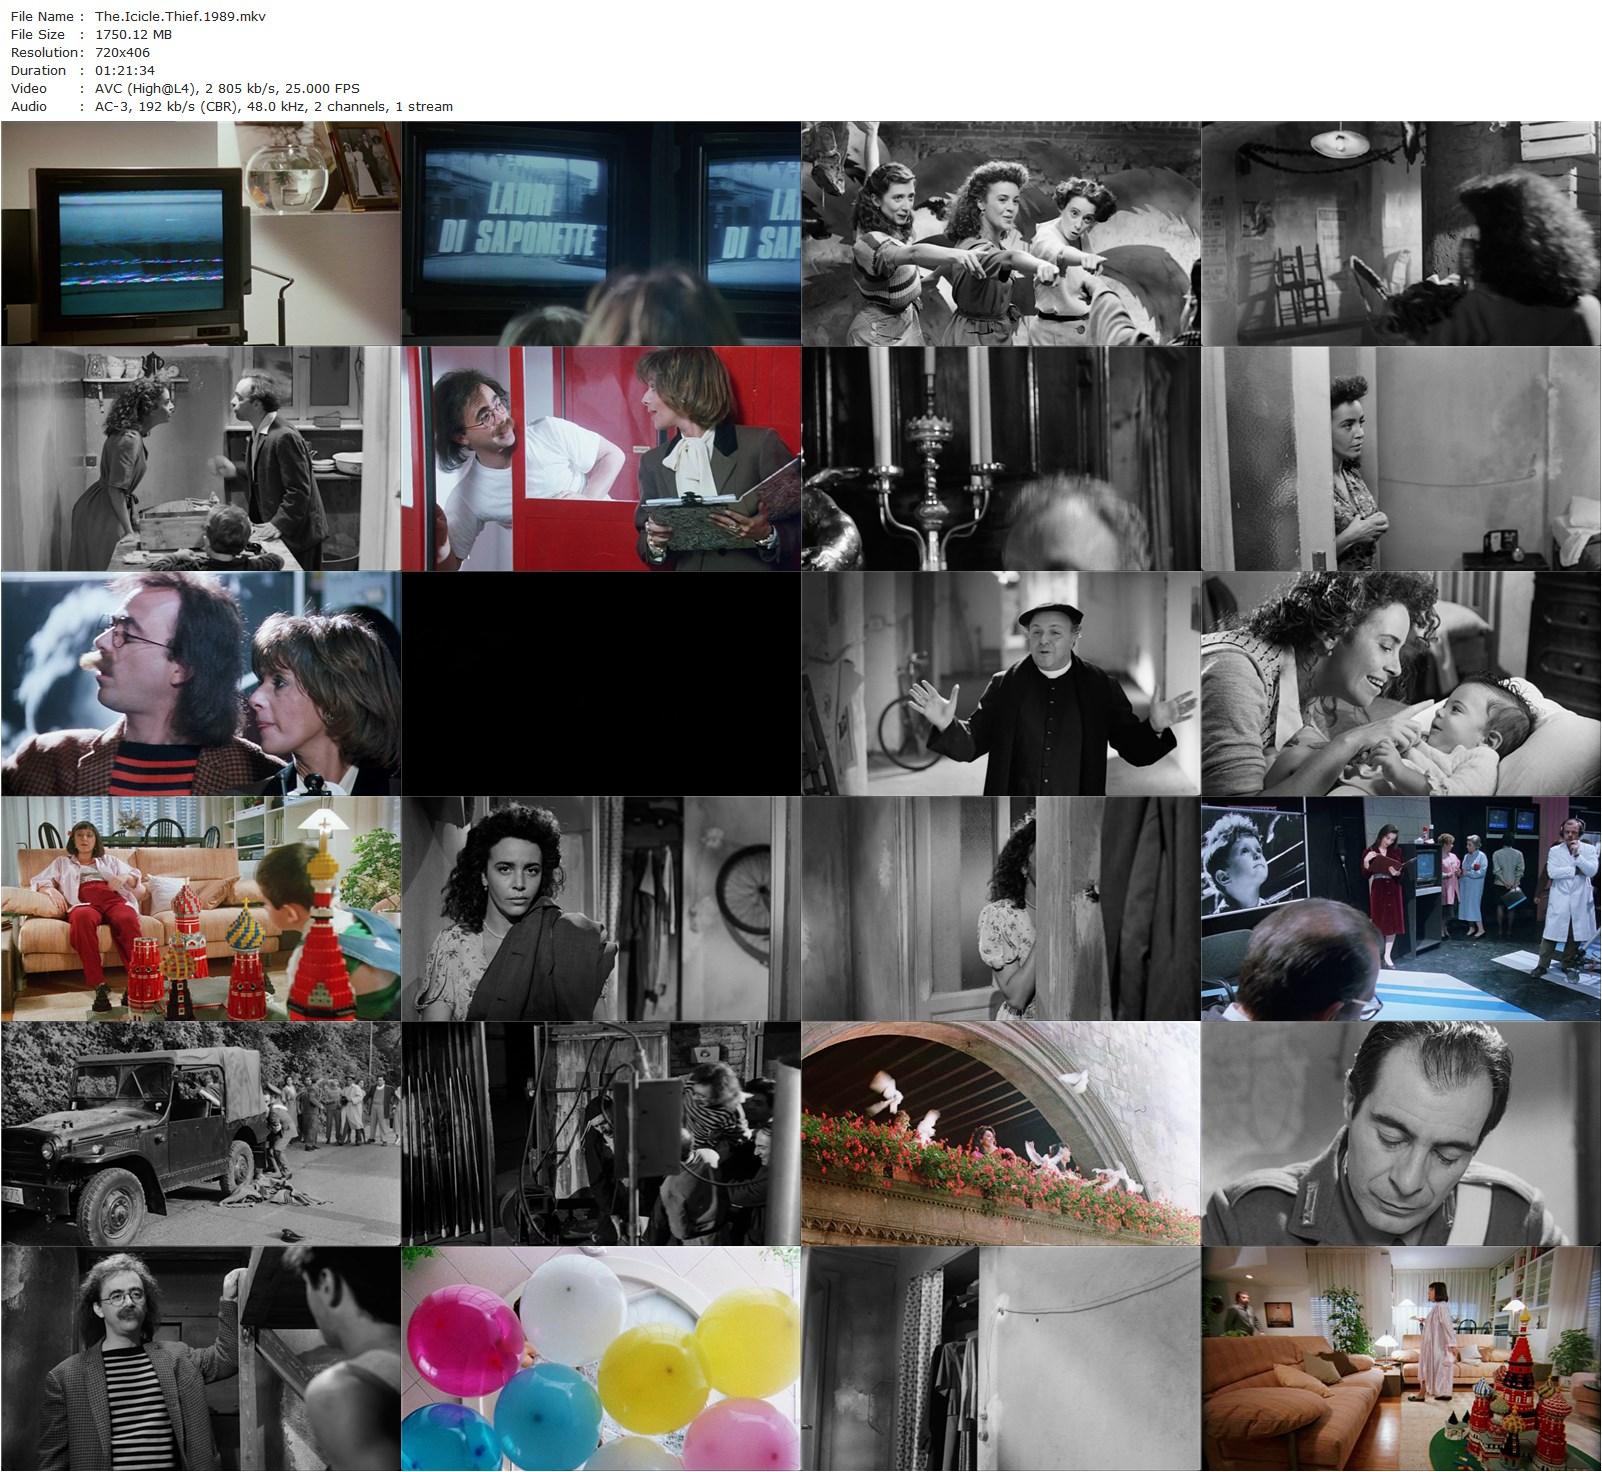Click the living room with woman in robe thumbnail
Screen dimensions: 1602x1472
click(x=1400, y=1358)
